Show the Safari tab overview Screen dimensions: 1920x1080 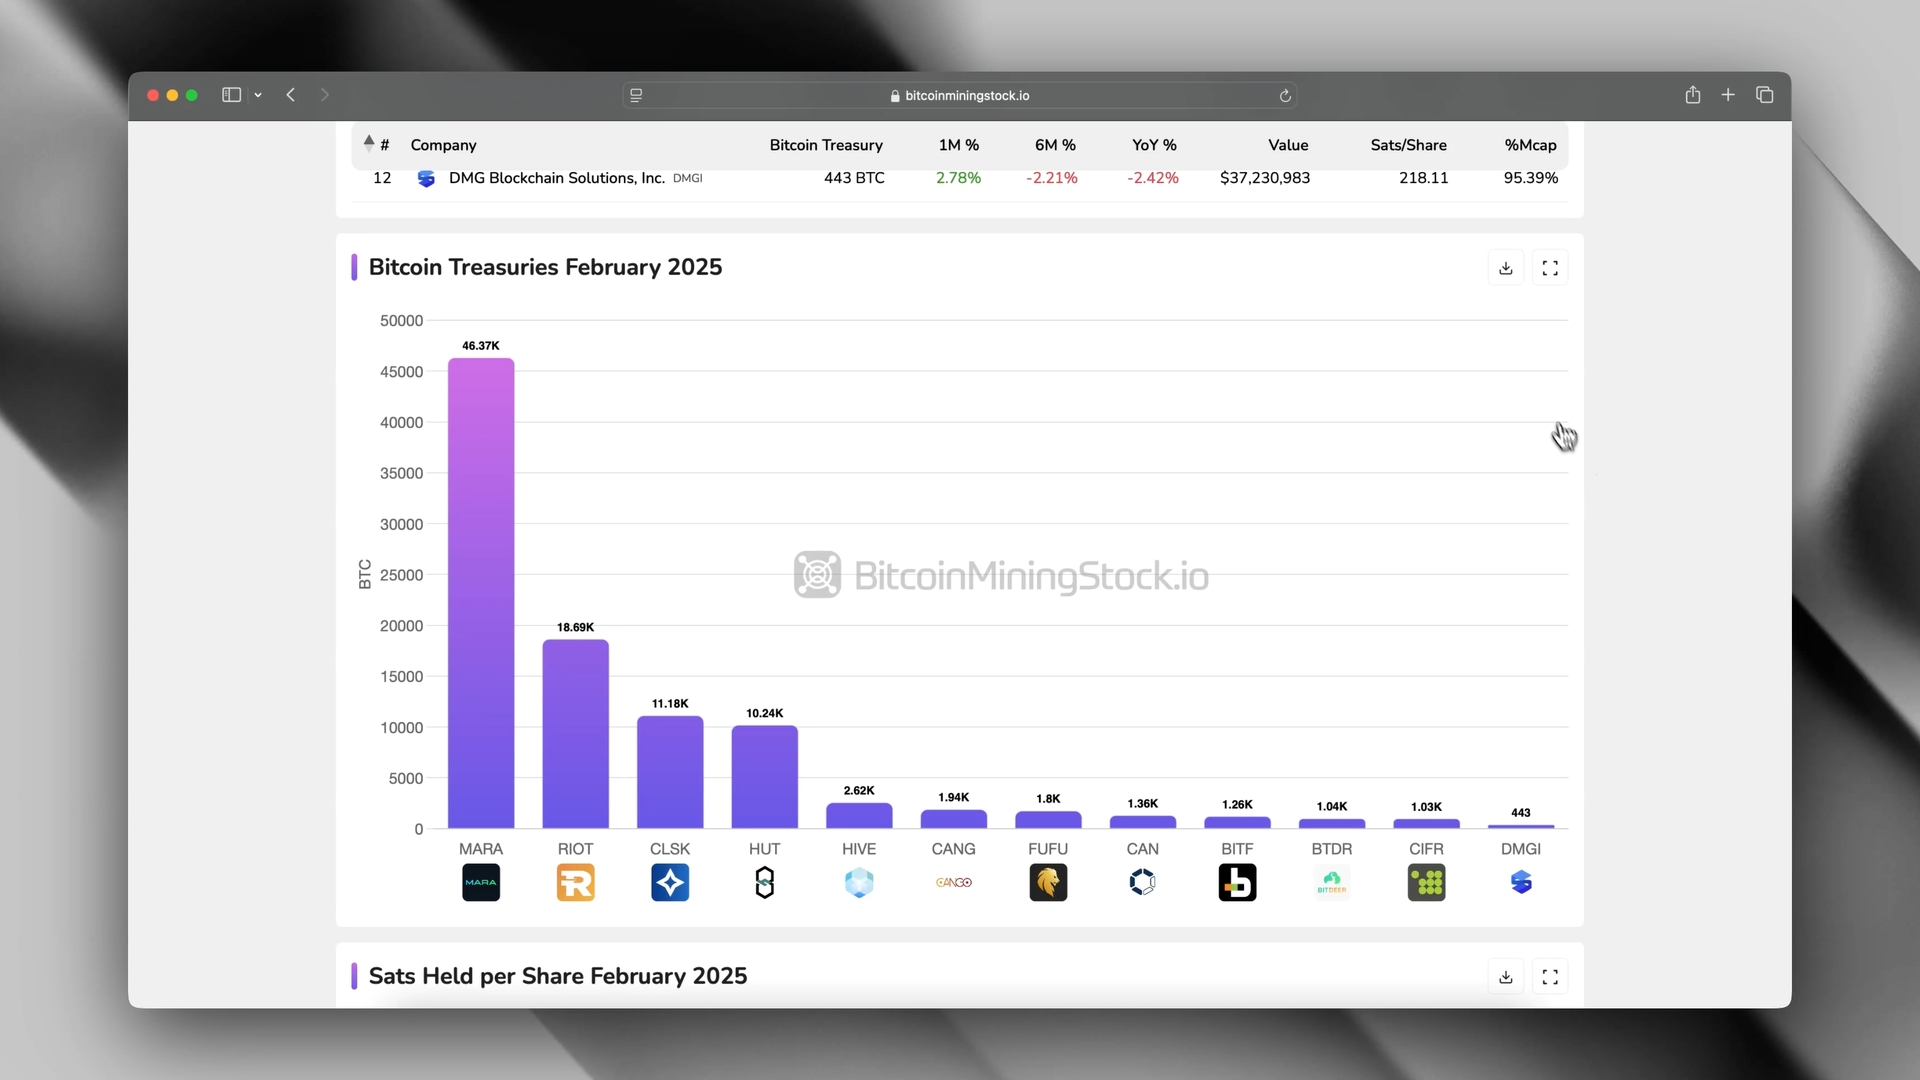point(1764,95)
